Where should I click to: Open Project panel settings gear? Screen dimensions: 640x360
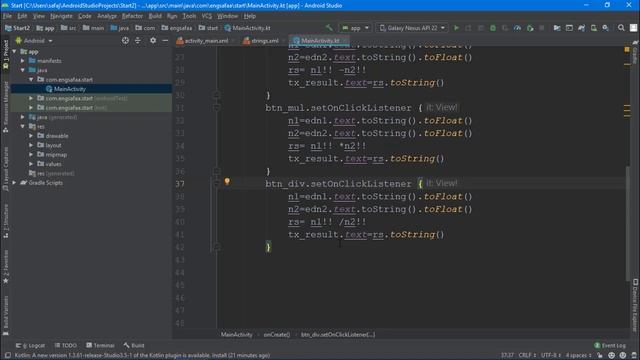click(153, 40)
